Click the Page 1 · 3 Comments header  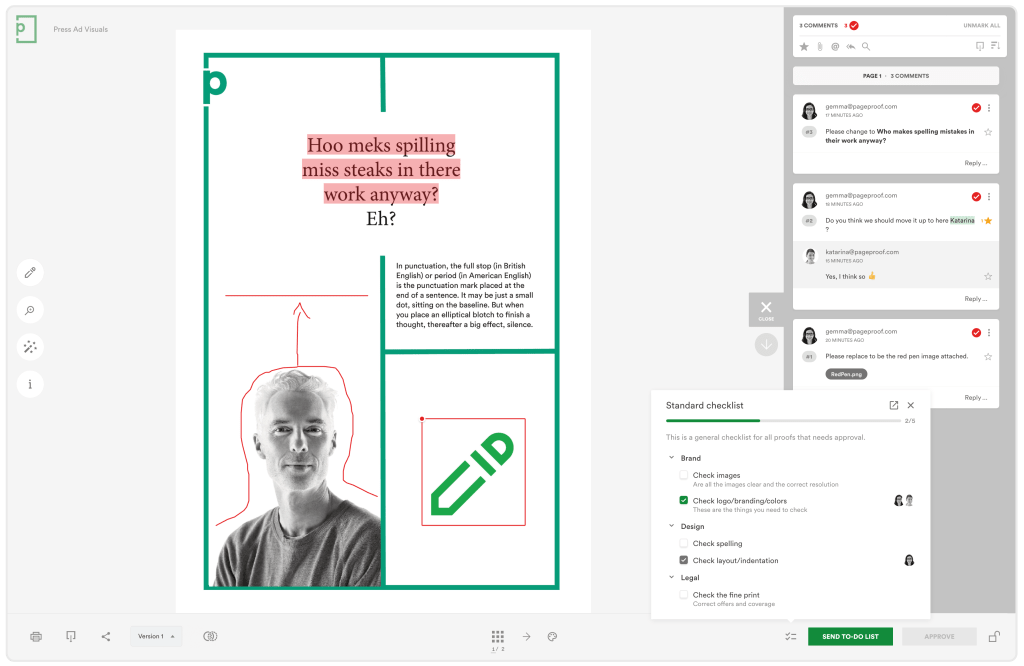tap(895, 76)
